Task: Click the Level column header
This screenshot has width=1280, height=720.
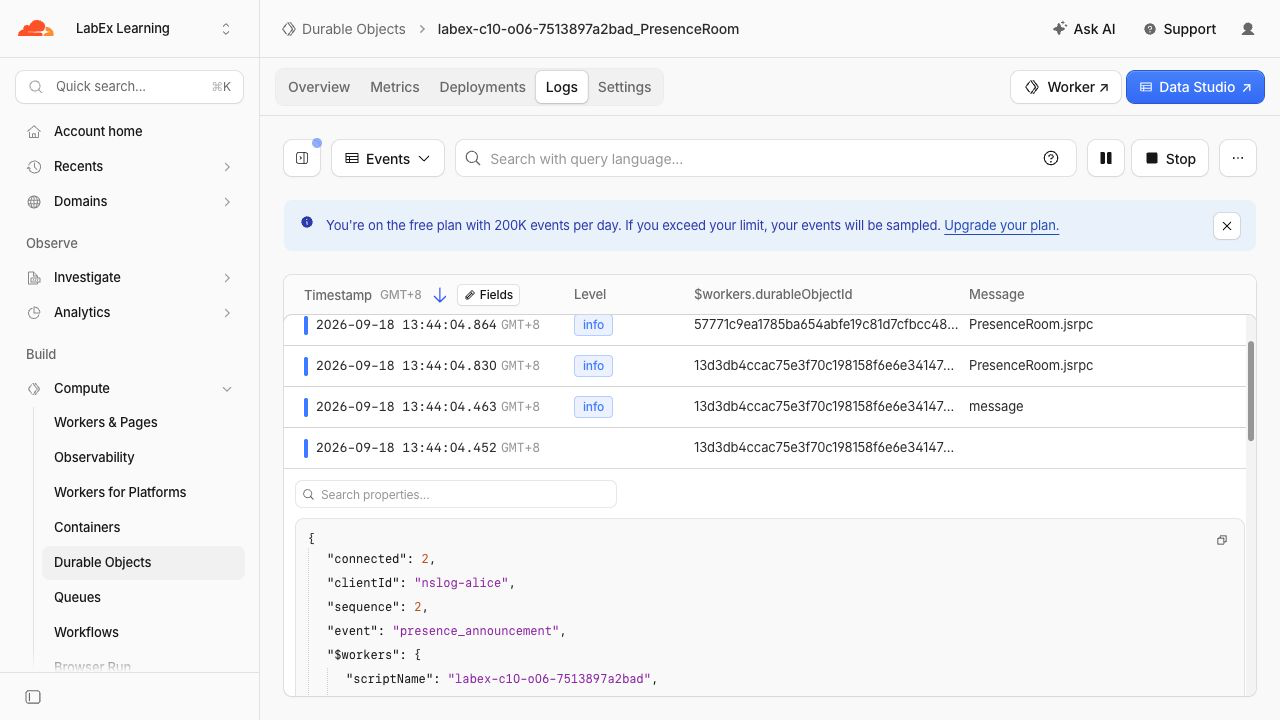Action: 590,295
